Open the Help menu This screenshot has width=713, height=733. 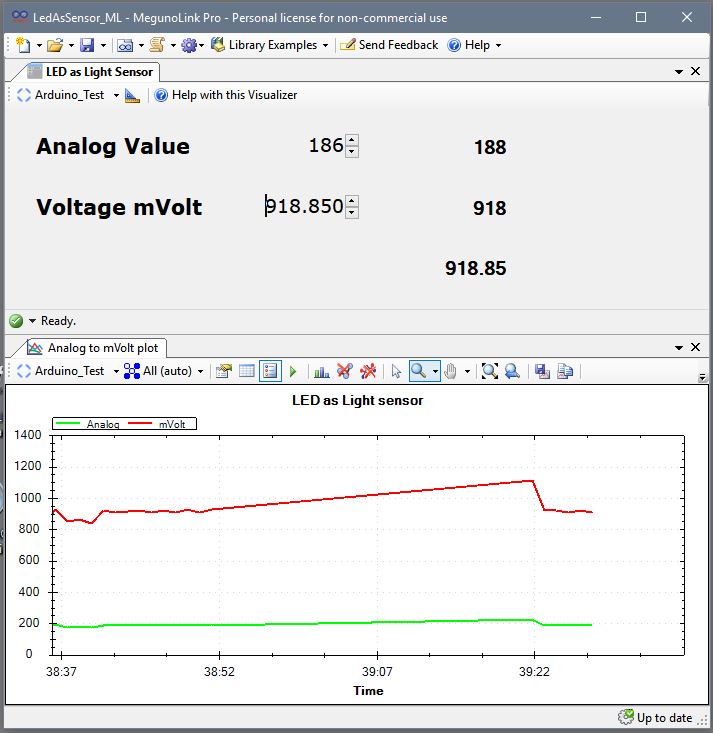pos(475,45)
